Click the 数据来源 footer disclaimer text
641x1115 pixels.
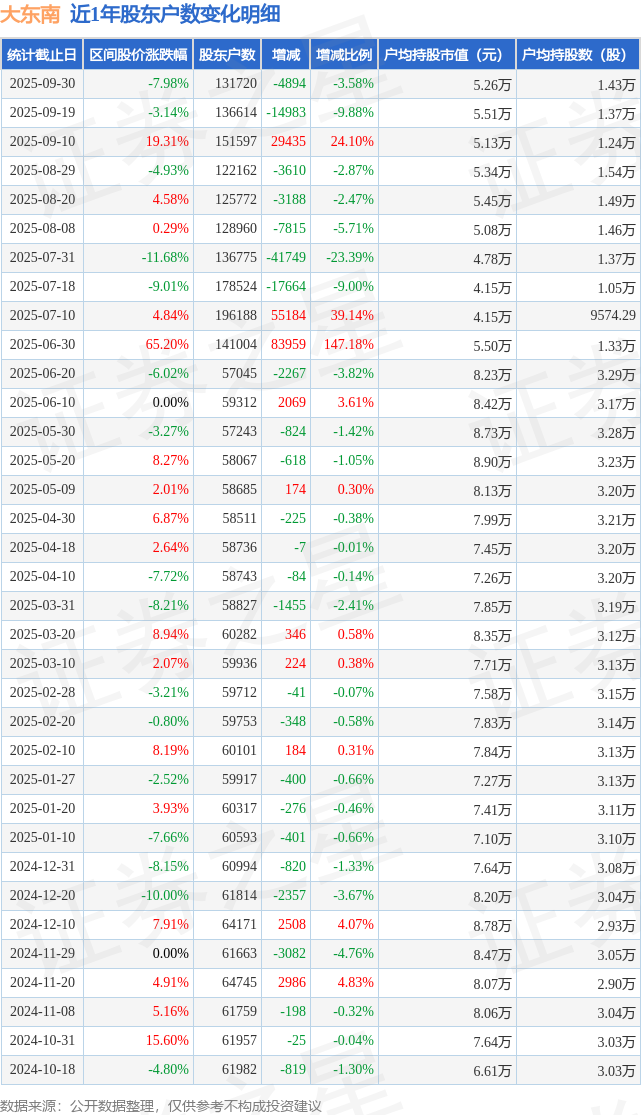coord(161,1105)
